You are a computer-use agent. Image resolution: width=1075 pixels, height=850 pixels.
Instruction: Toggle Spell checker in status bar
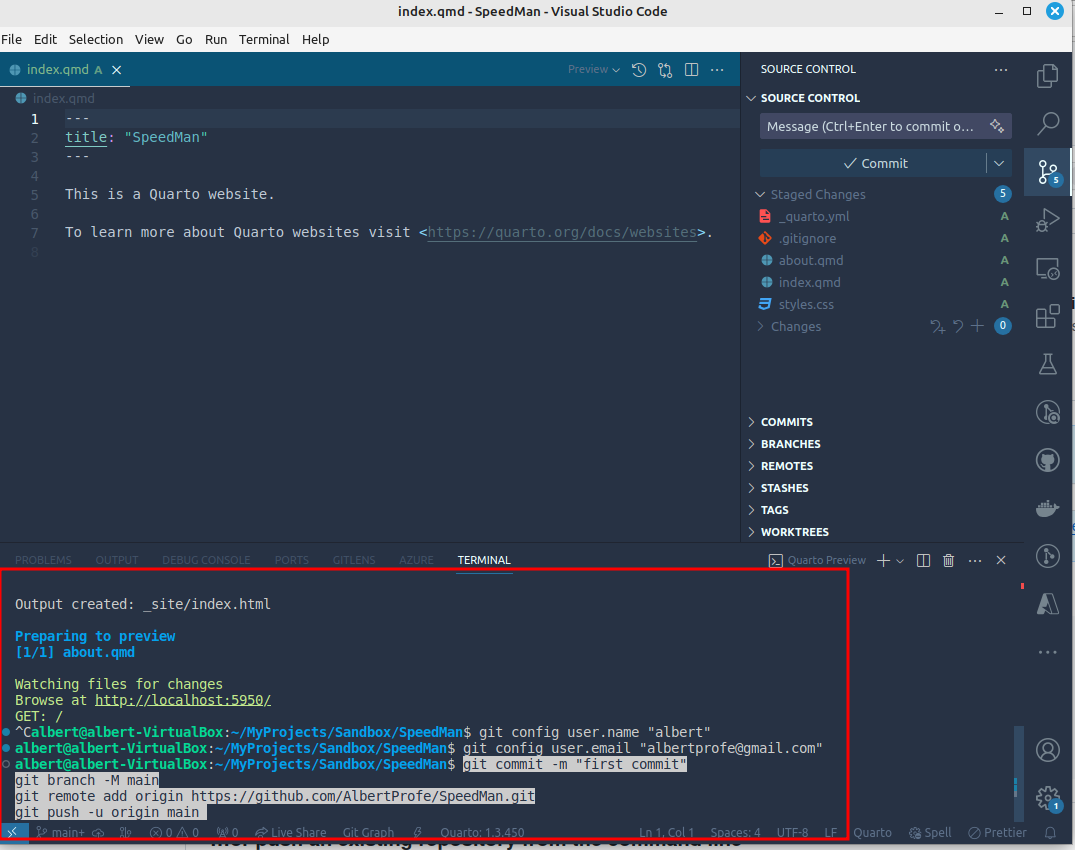pyautogui.click(x=930, y=833)
